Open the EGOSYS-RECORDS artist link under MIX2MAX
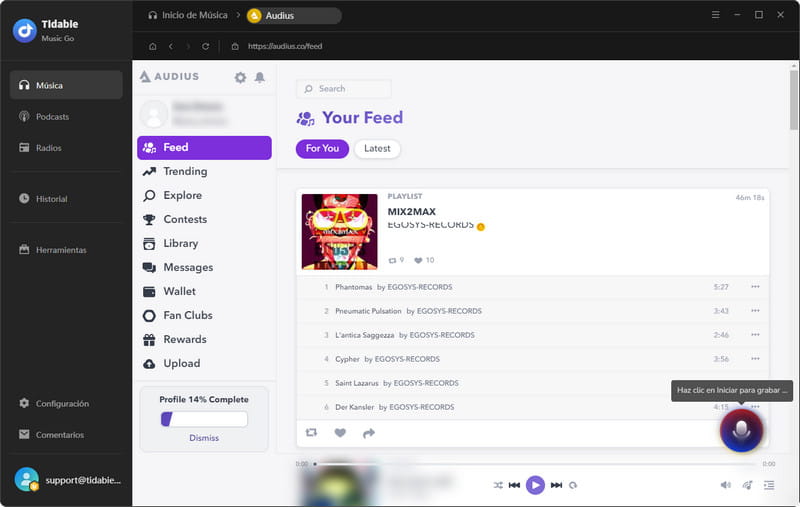The image size is (800, 507). click(x=431, y=225)
